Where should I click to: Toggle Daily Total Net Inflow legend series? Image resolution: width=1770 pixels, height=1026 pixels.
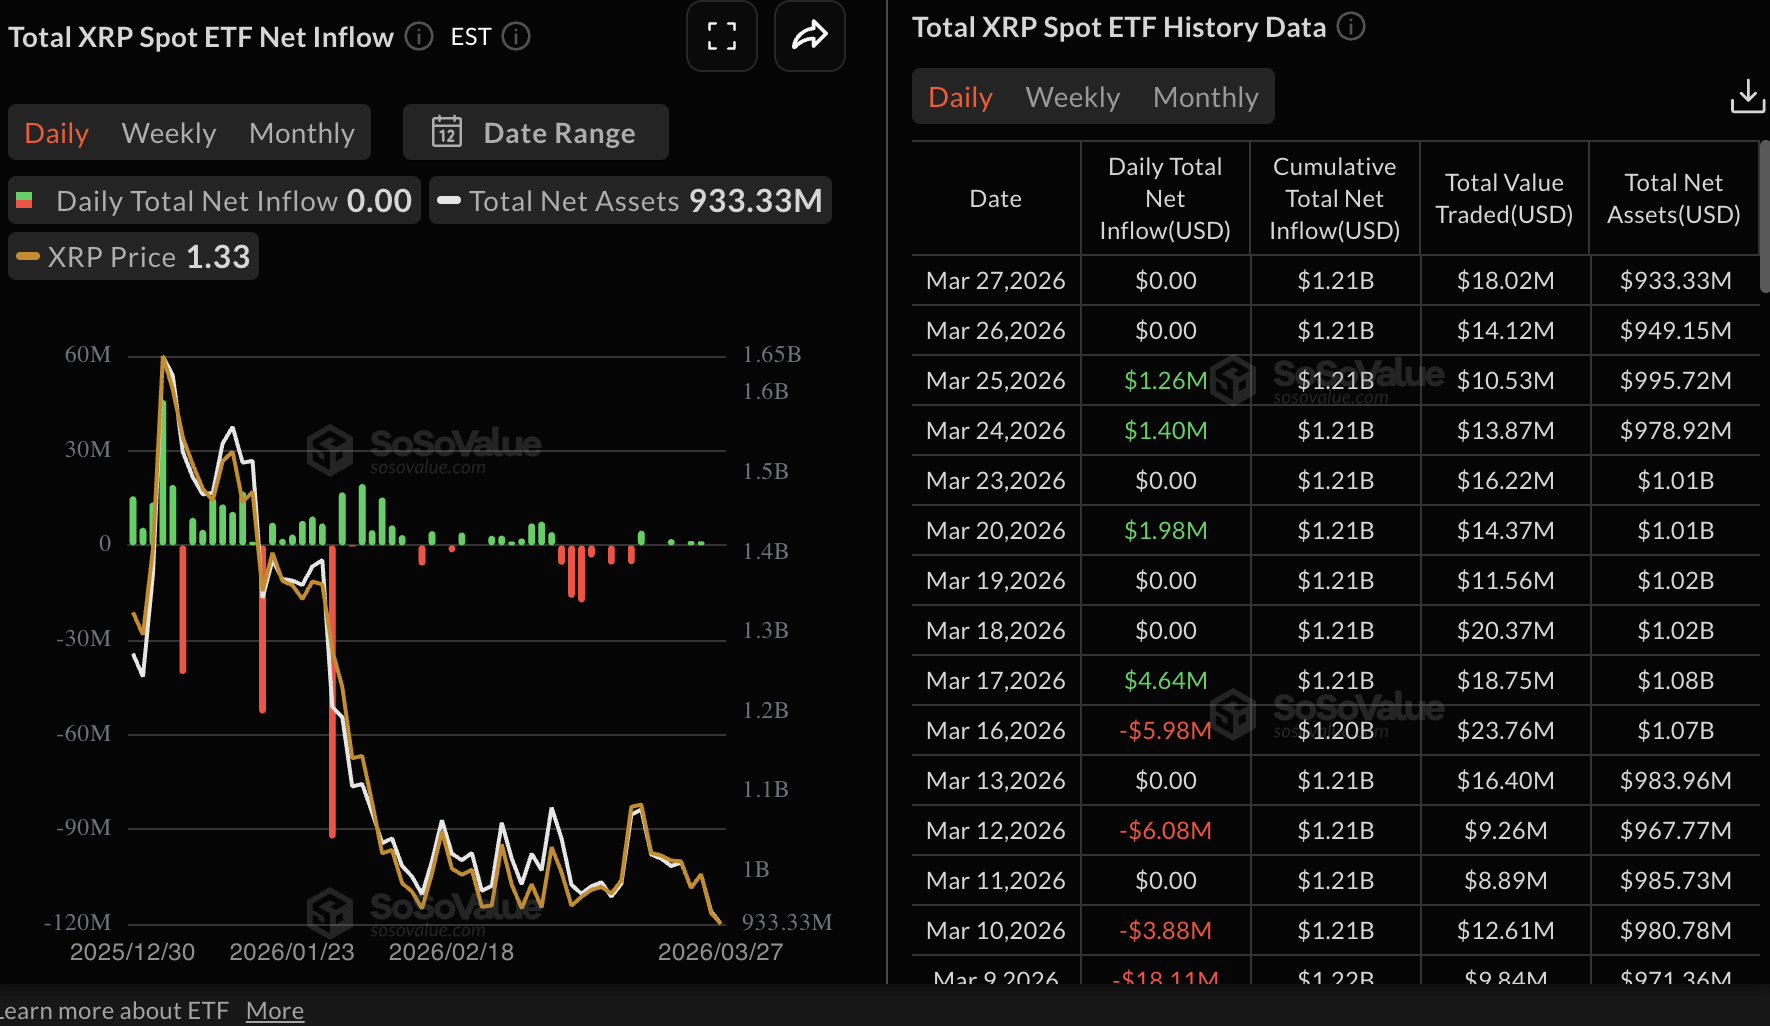click(x=215, y=201)
